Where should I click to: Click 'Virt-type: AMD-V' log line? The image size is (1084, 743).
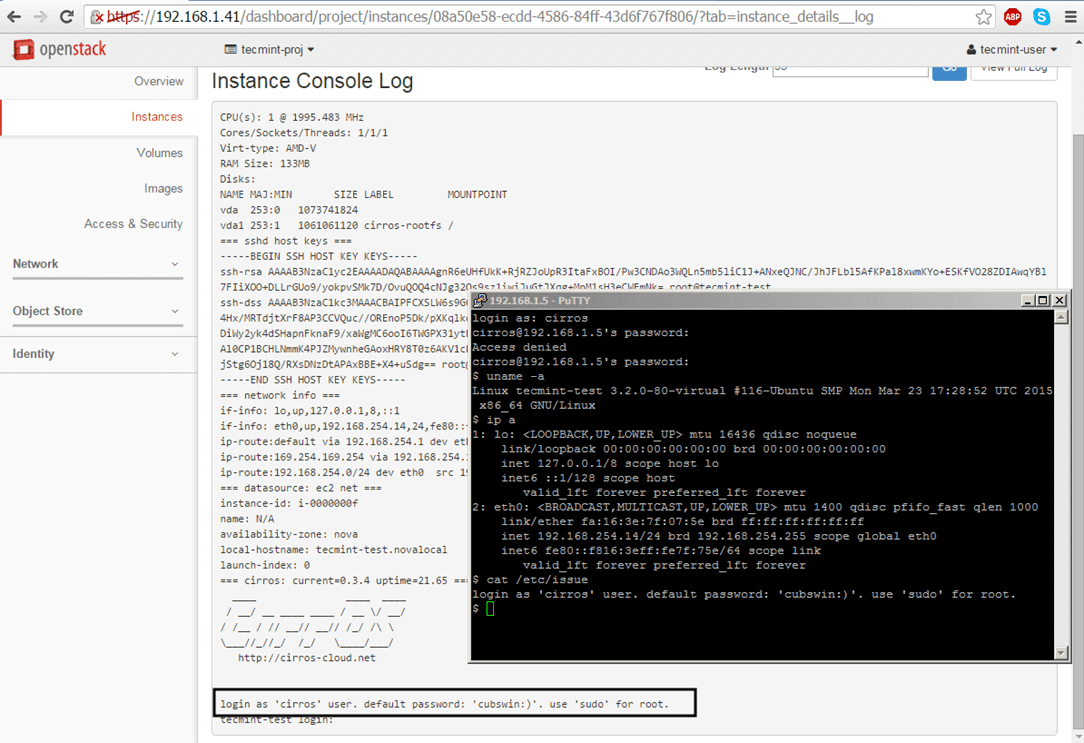coord(268,148)
